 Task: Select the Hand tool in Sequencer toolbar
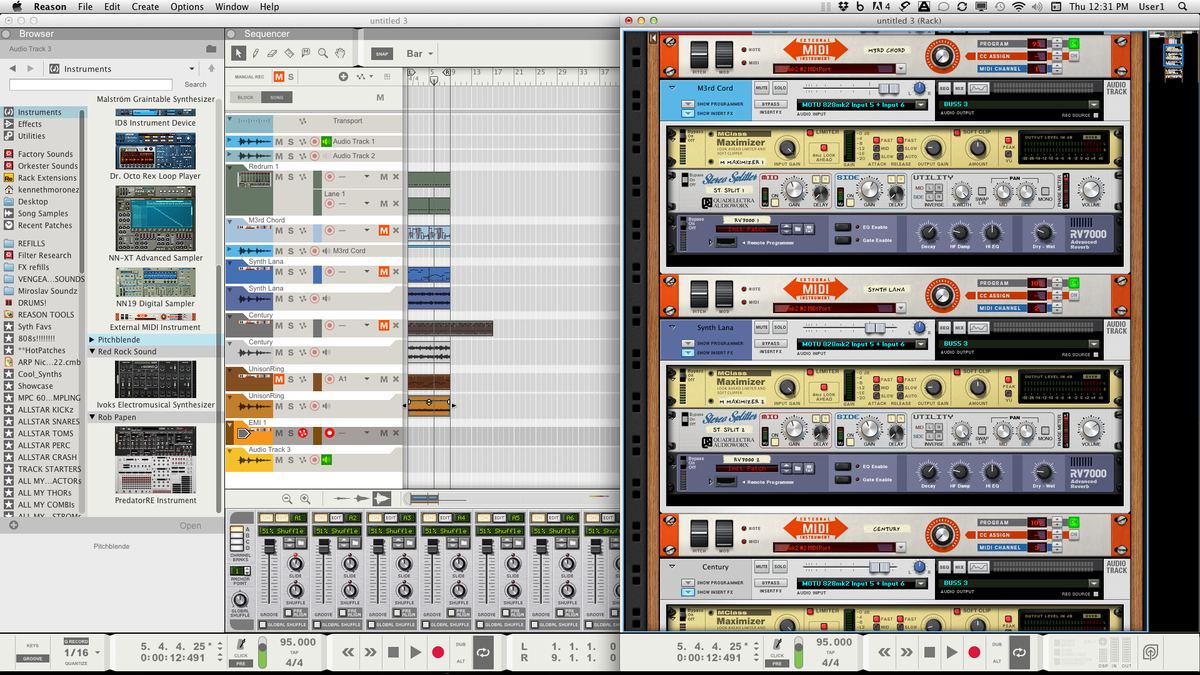[x=340, y=53]
